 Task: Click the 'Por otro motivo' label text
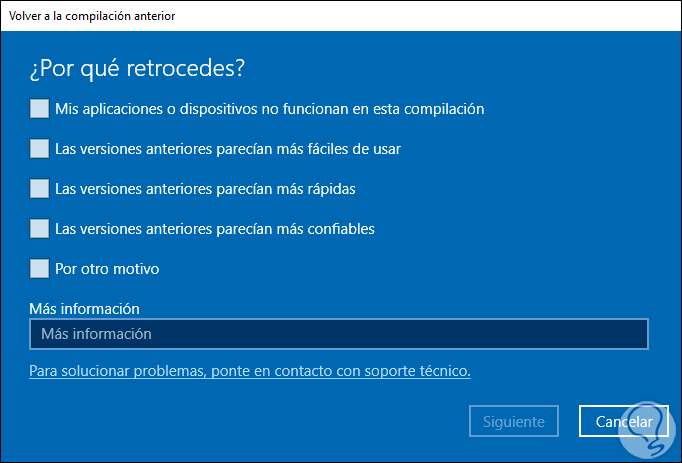tap(107, 268)
